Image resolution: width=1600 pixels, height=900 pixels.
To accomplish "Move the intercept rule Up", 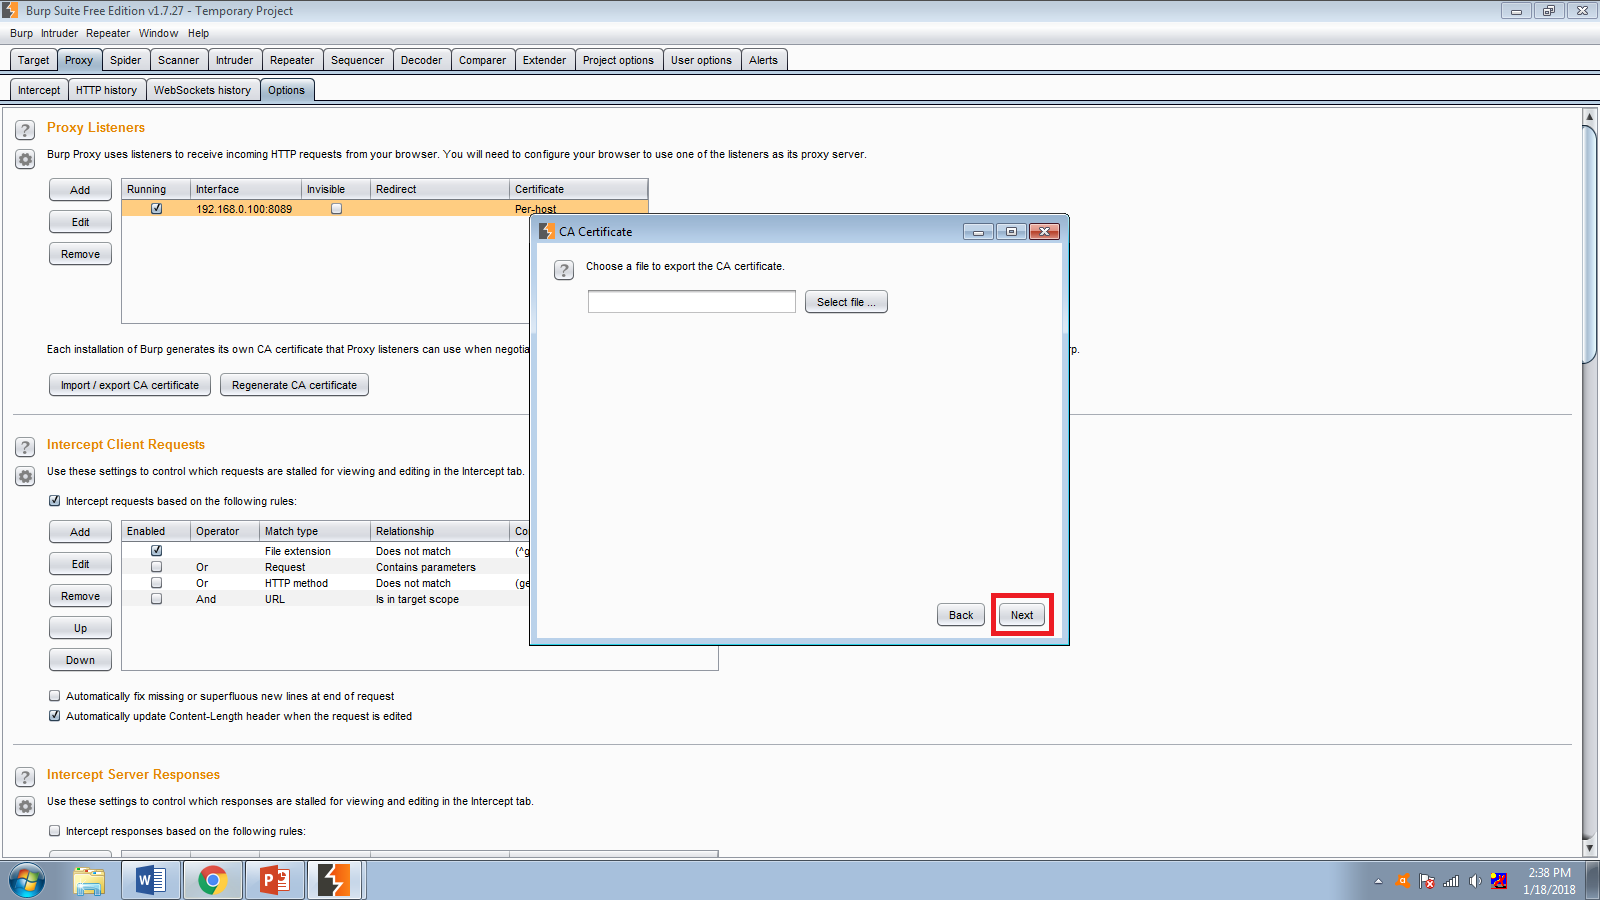I will [80, 628].
